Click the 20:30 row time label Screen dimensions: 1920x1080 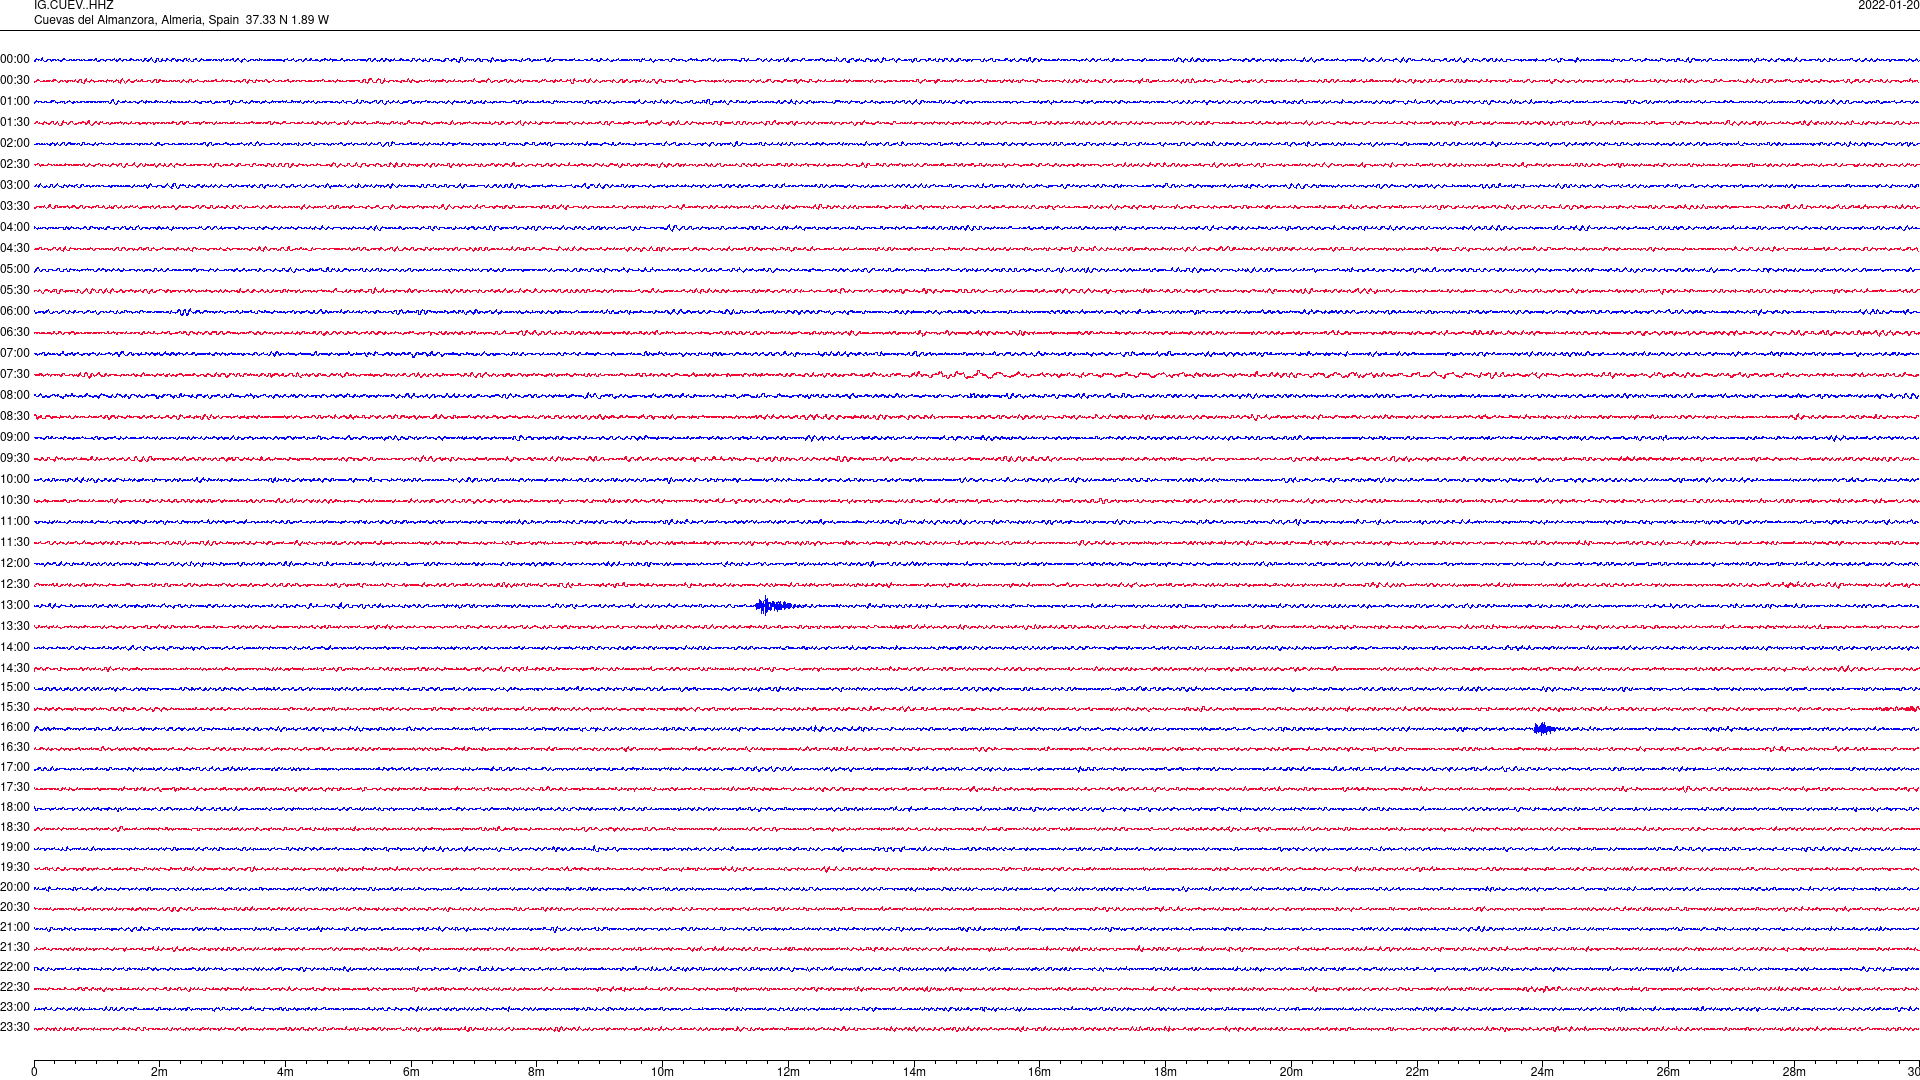point(15,908)
